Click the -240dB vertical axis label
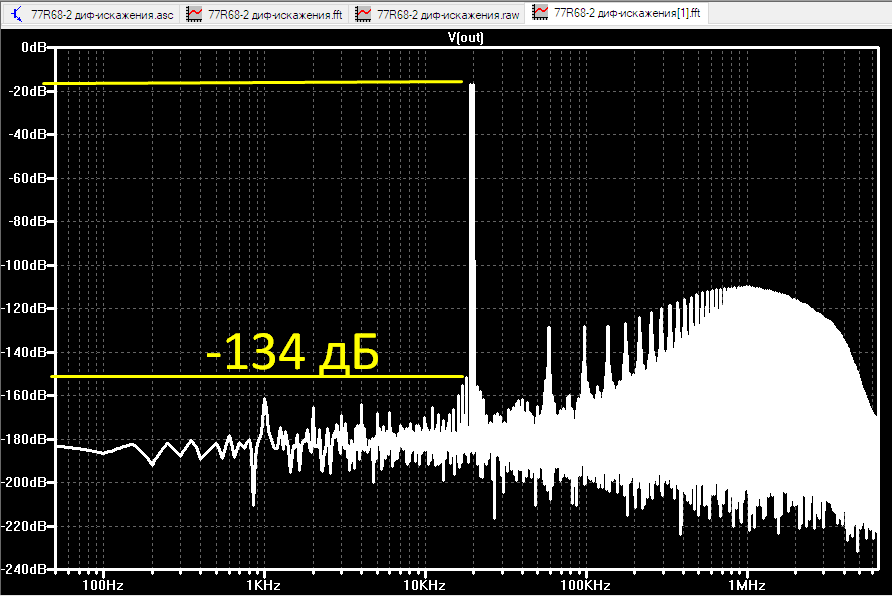 point(24,569)
